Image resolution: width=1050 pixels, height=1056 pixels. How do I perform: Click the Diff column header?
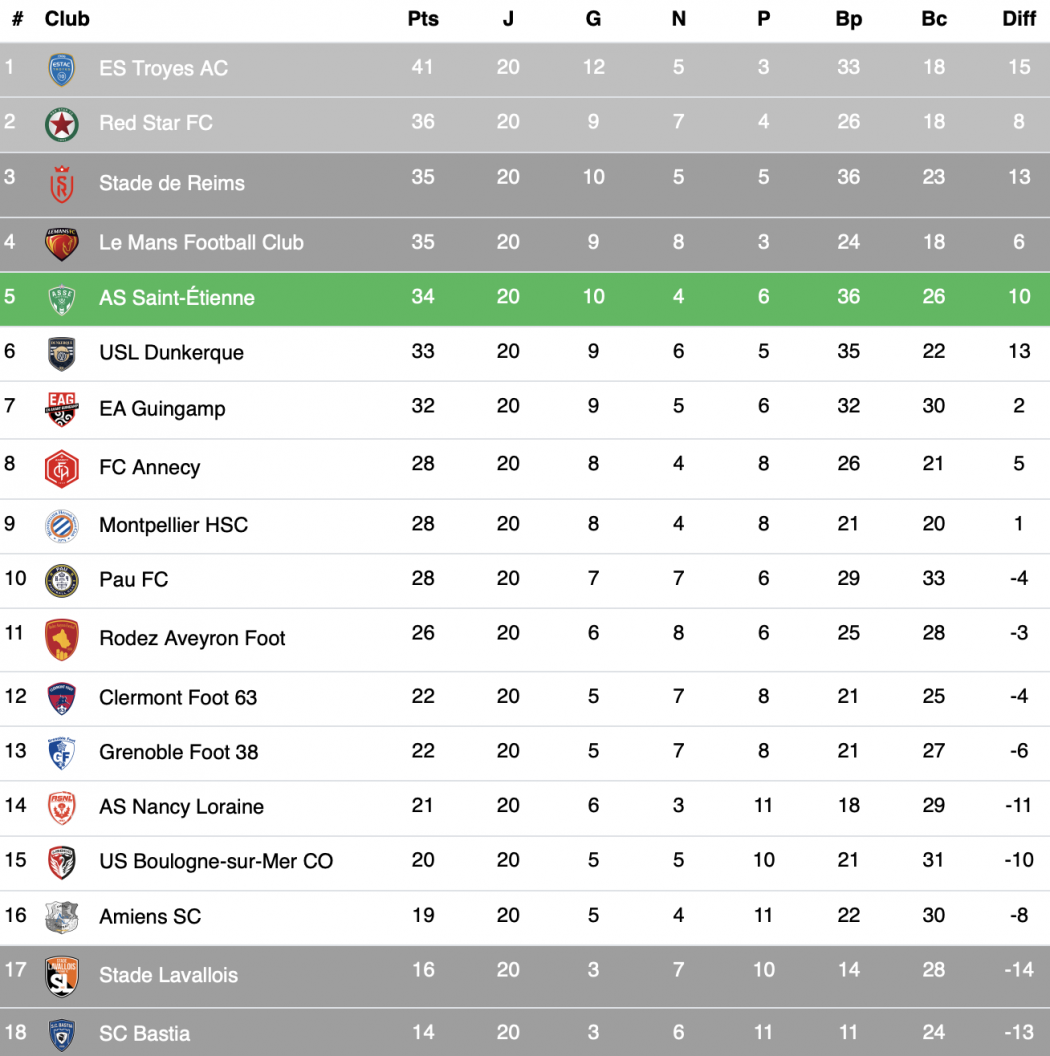pyautogui.click(x=1019, y=19)
